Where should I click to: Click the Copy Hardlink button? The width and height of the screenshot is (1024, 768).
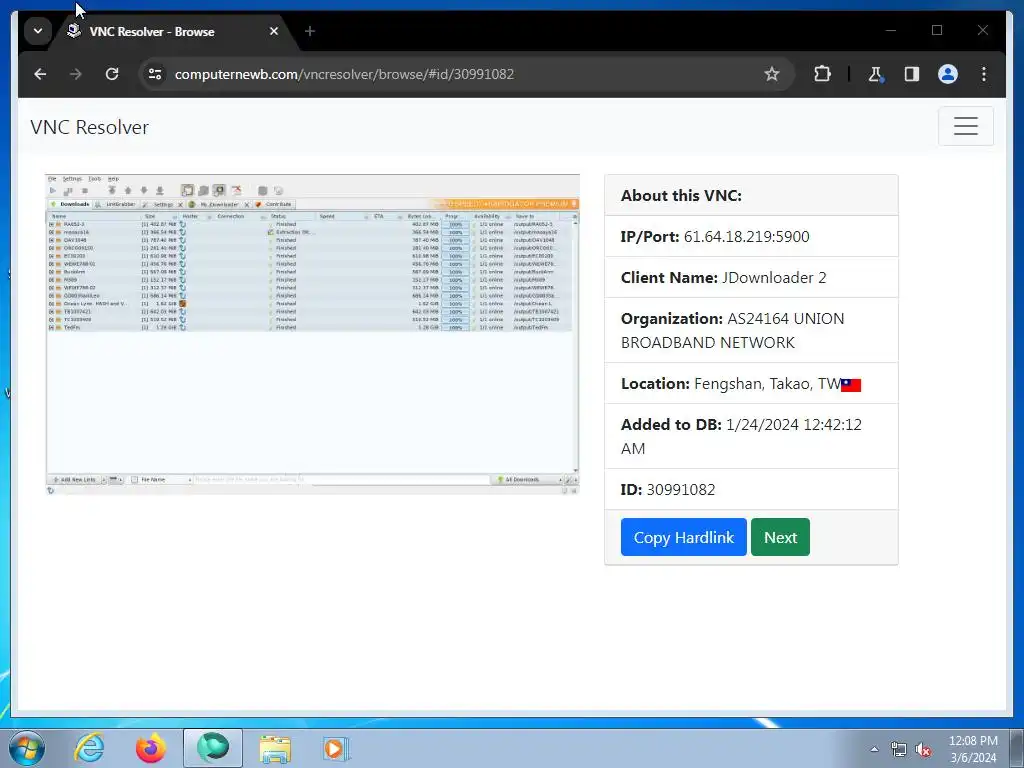tap(683, 537)
